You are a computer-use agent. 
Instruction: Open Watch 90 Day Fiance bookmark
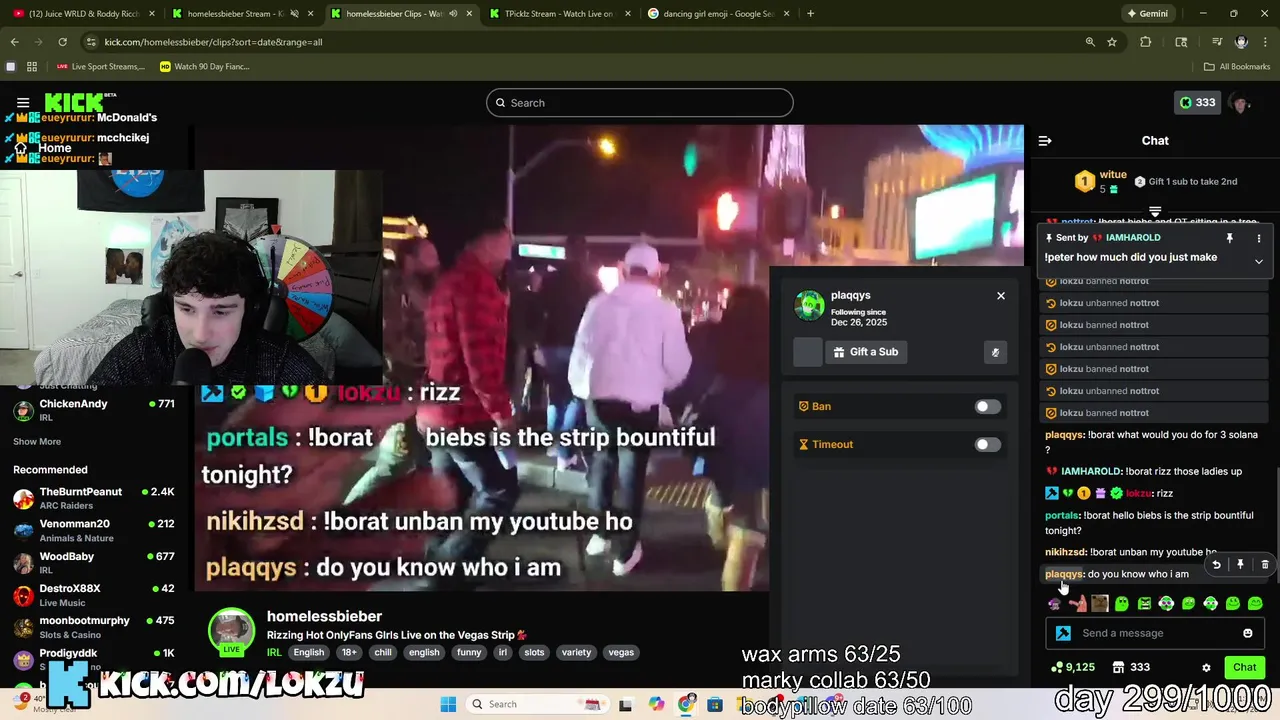pos(204,67)
